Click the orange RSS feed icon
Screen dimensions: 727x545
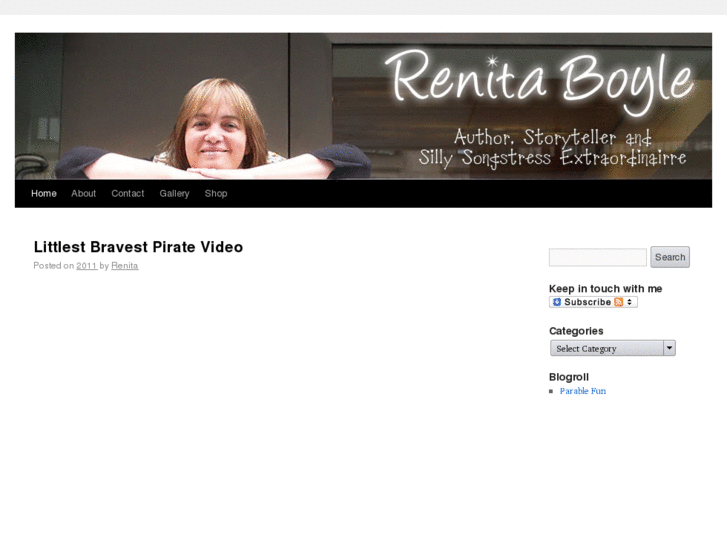pos(619,302)
